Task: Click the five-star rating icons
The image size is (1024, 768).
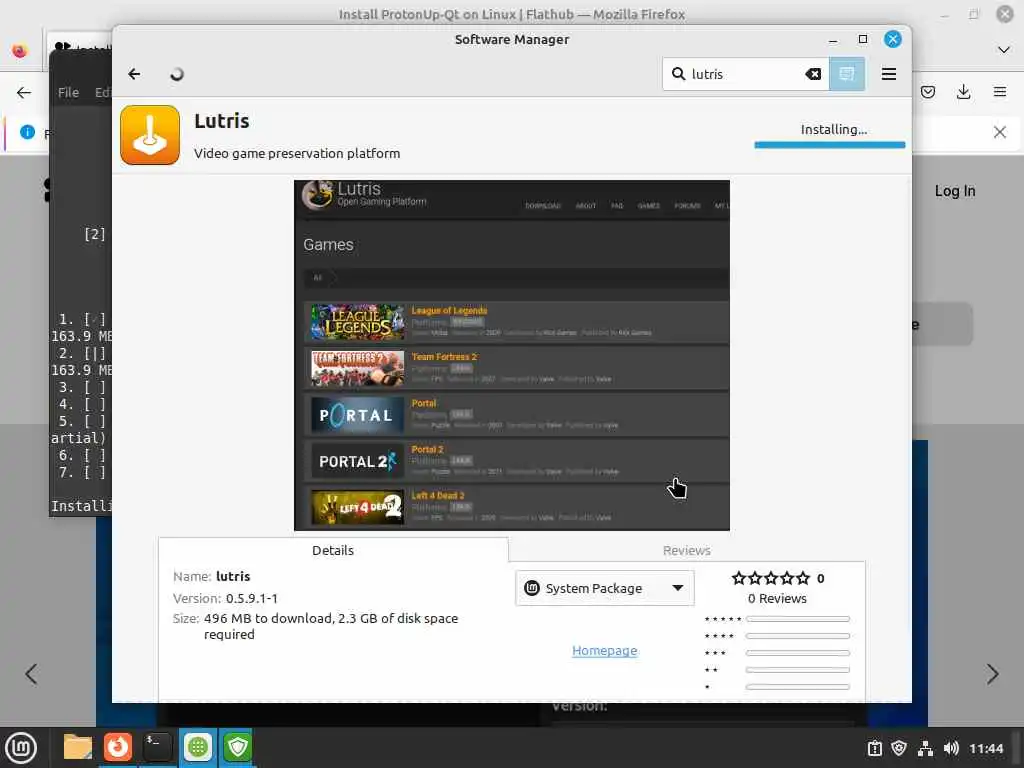Action: click(x=771, y=578)
